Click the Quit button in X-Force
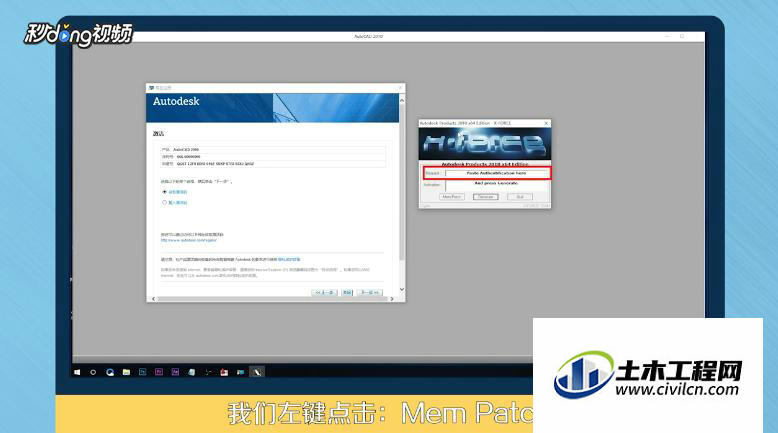 click(x=519, y=197)
